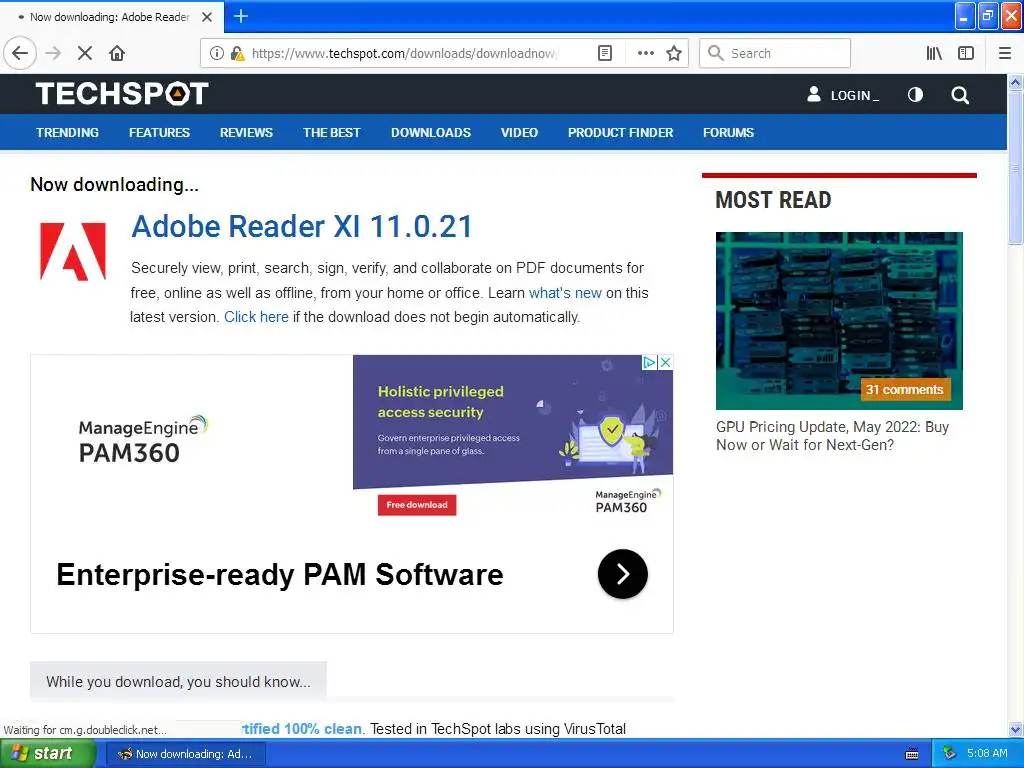Open the browser home page icon
The image size is (1024, 768).
coord(116,53)
